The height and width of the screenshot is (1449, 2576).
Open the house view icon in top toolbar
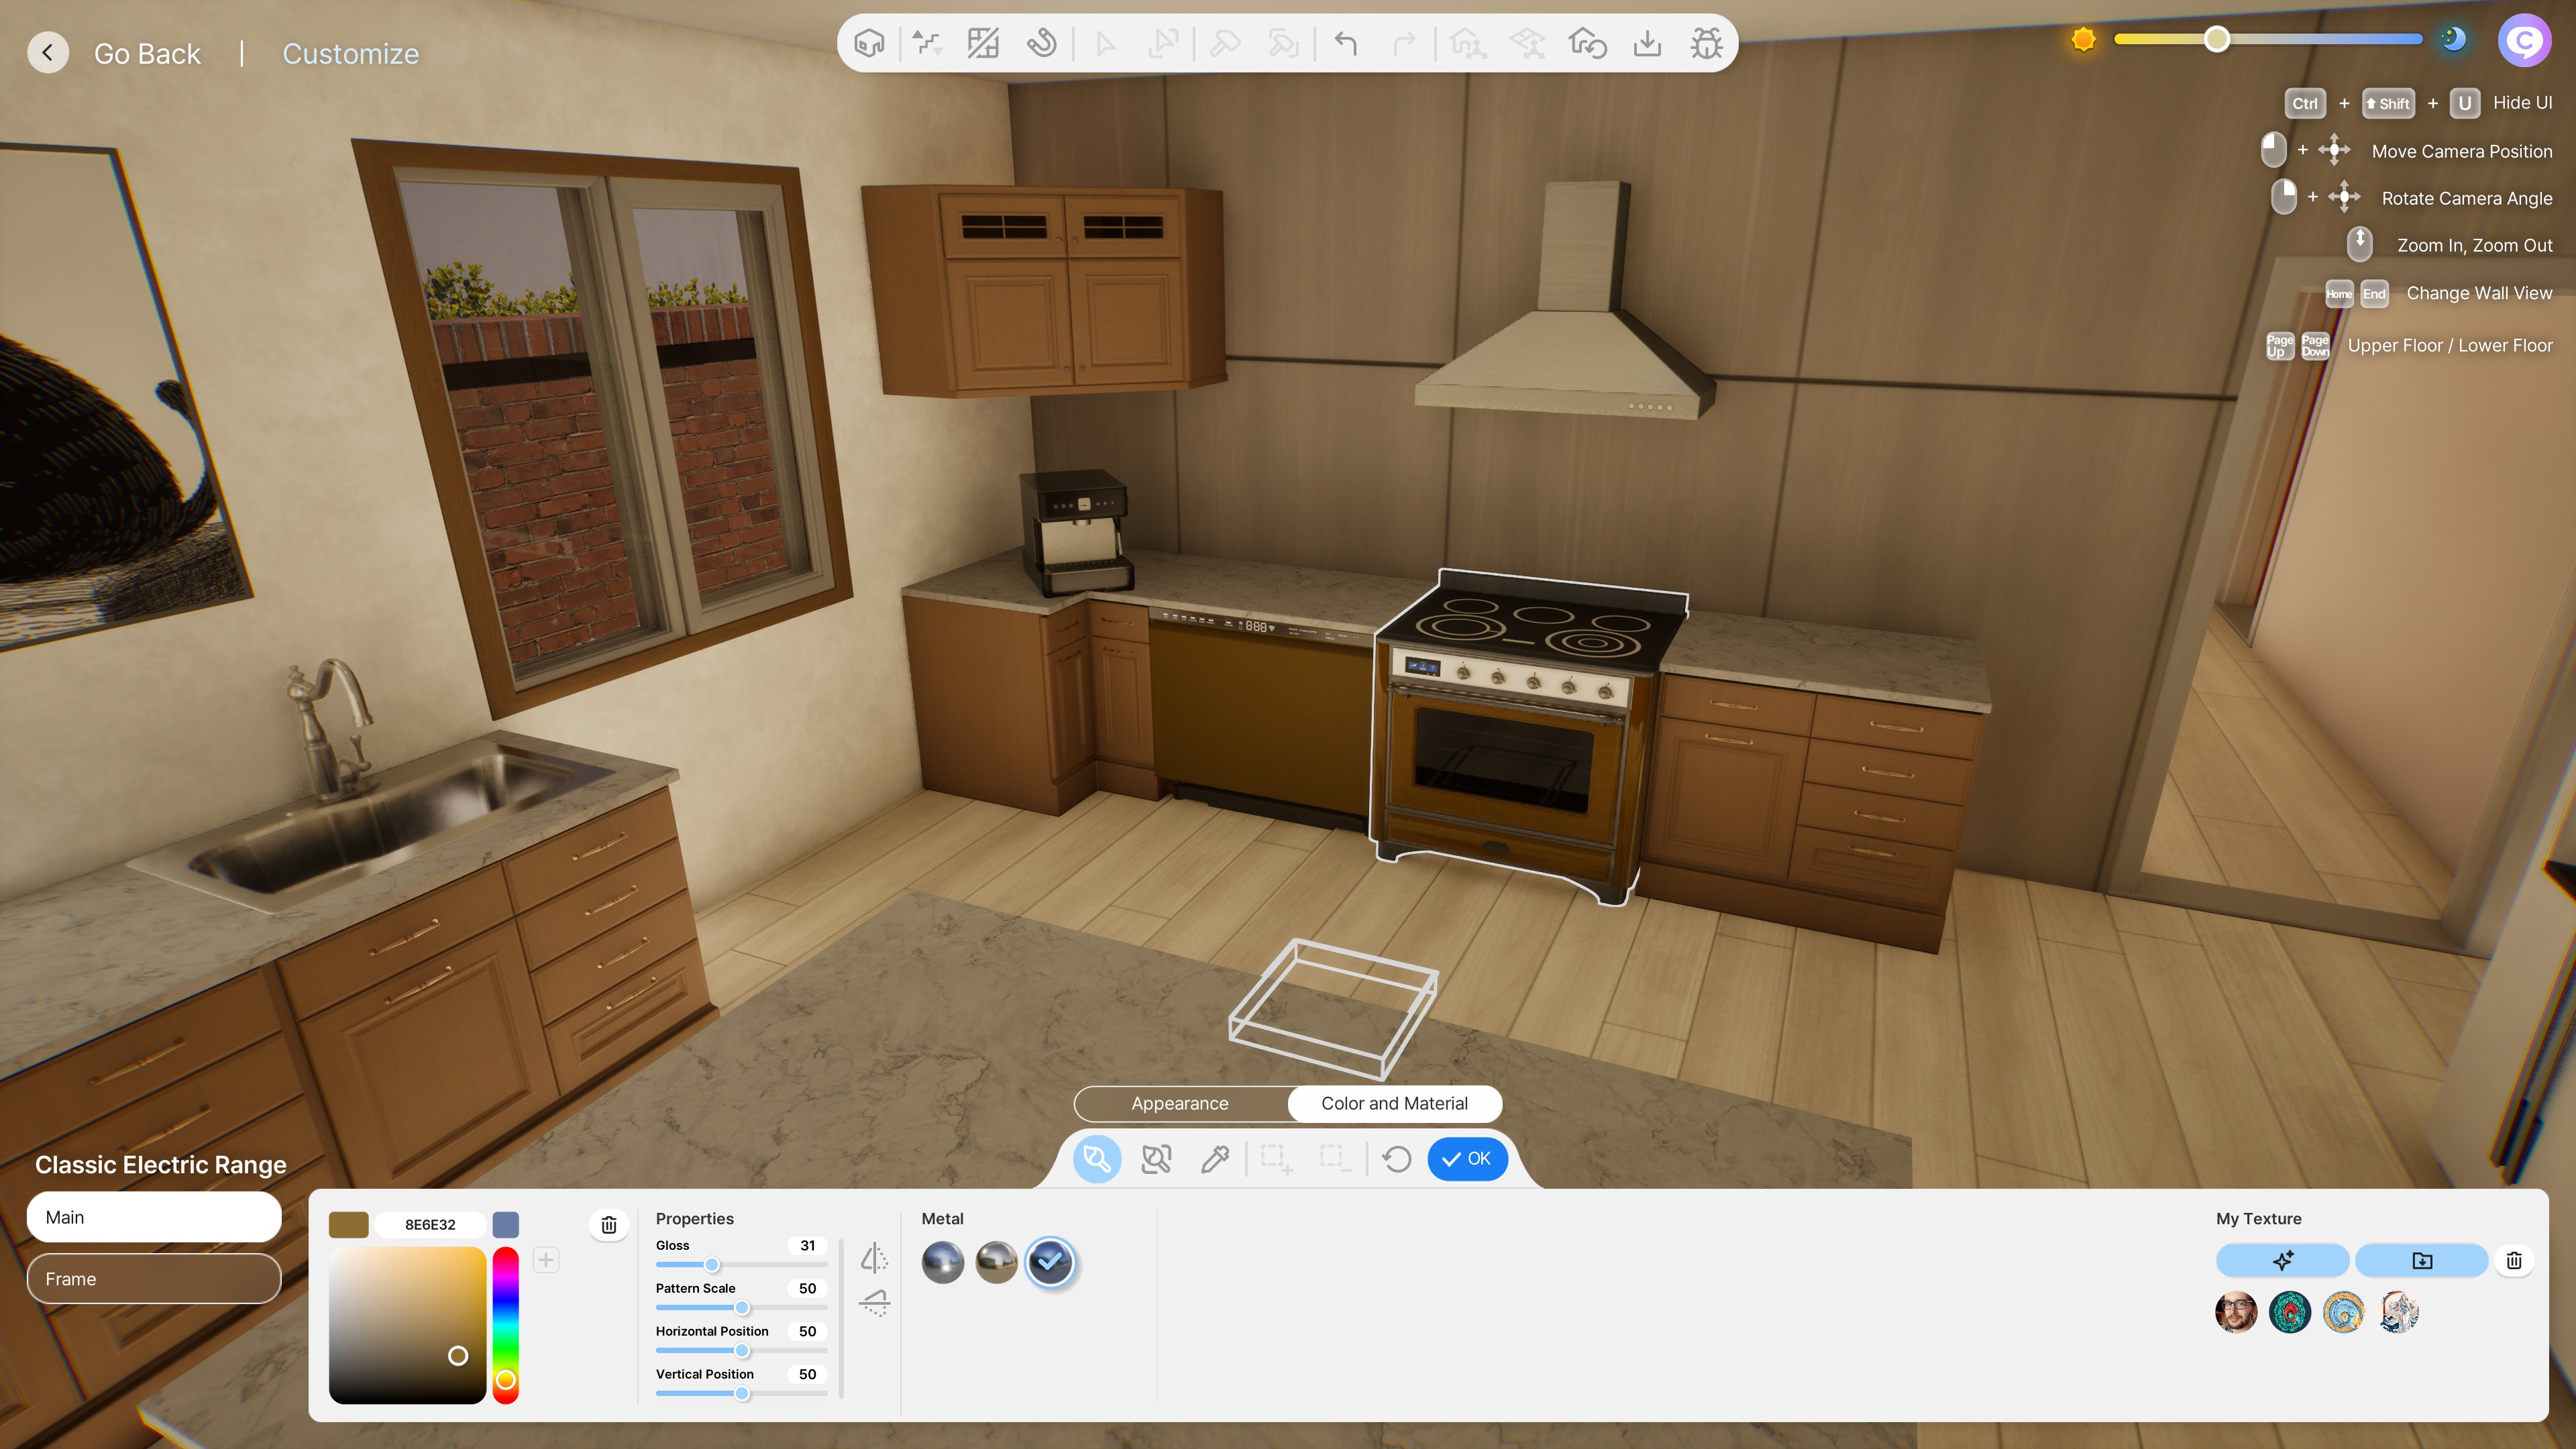tap(869, 43)
